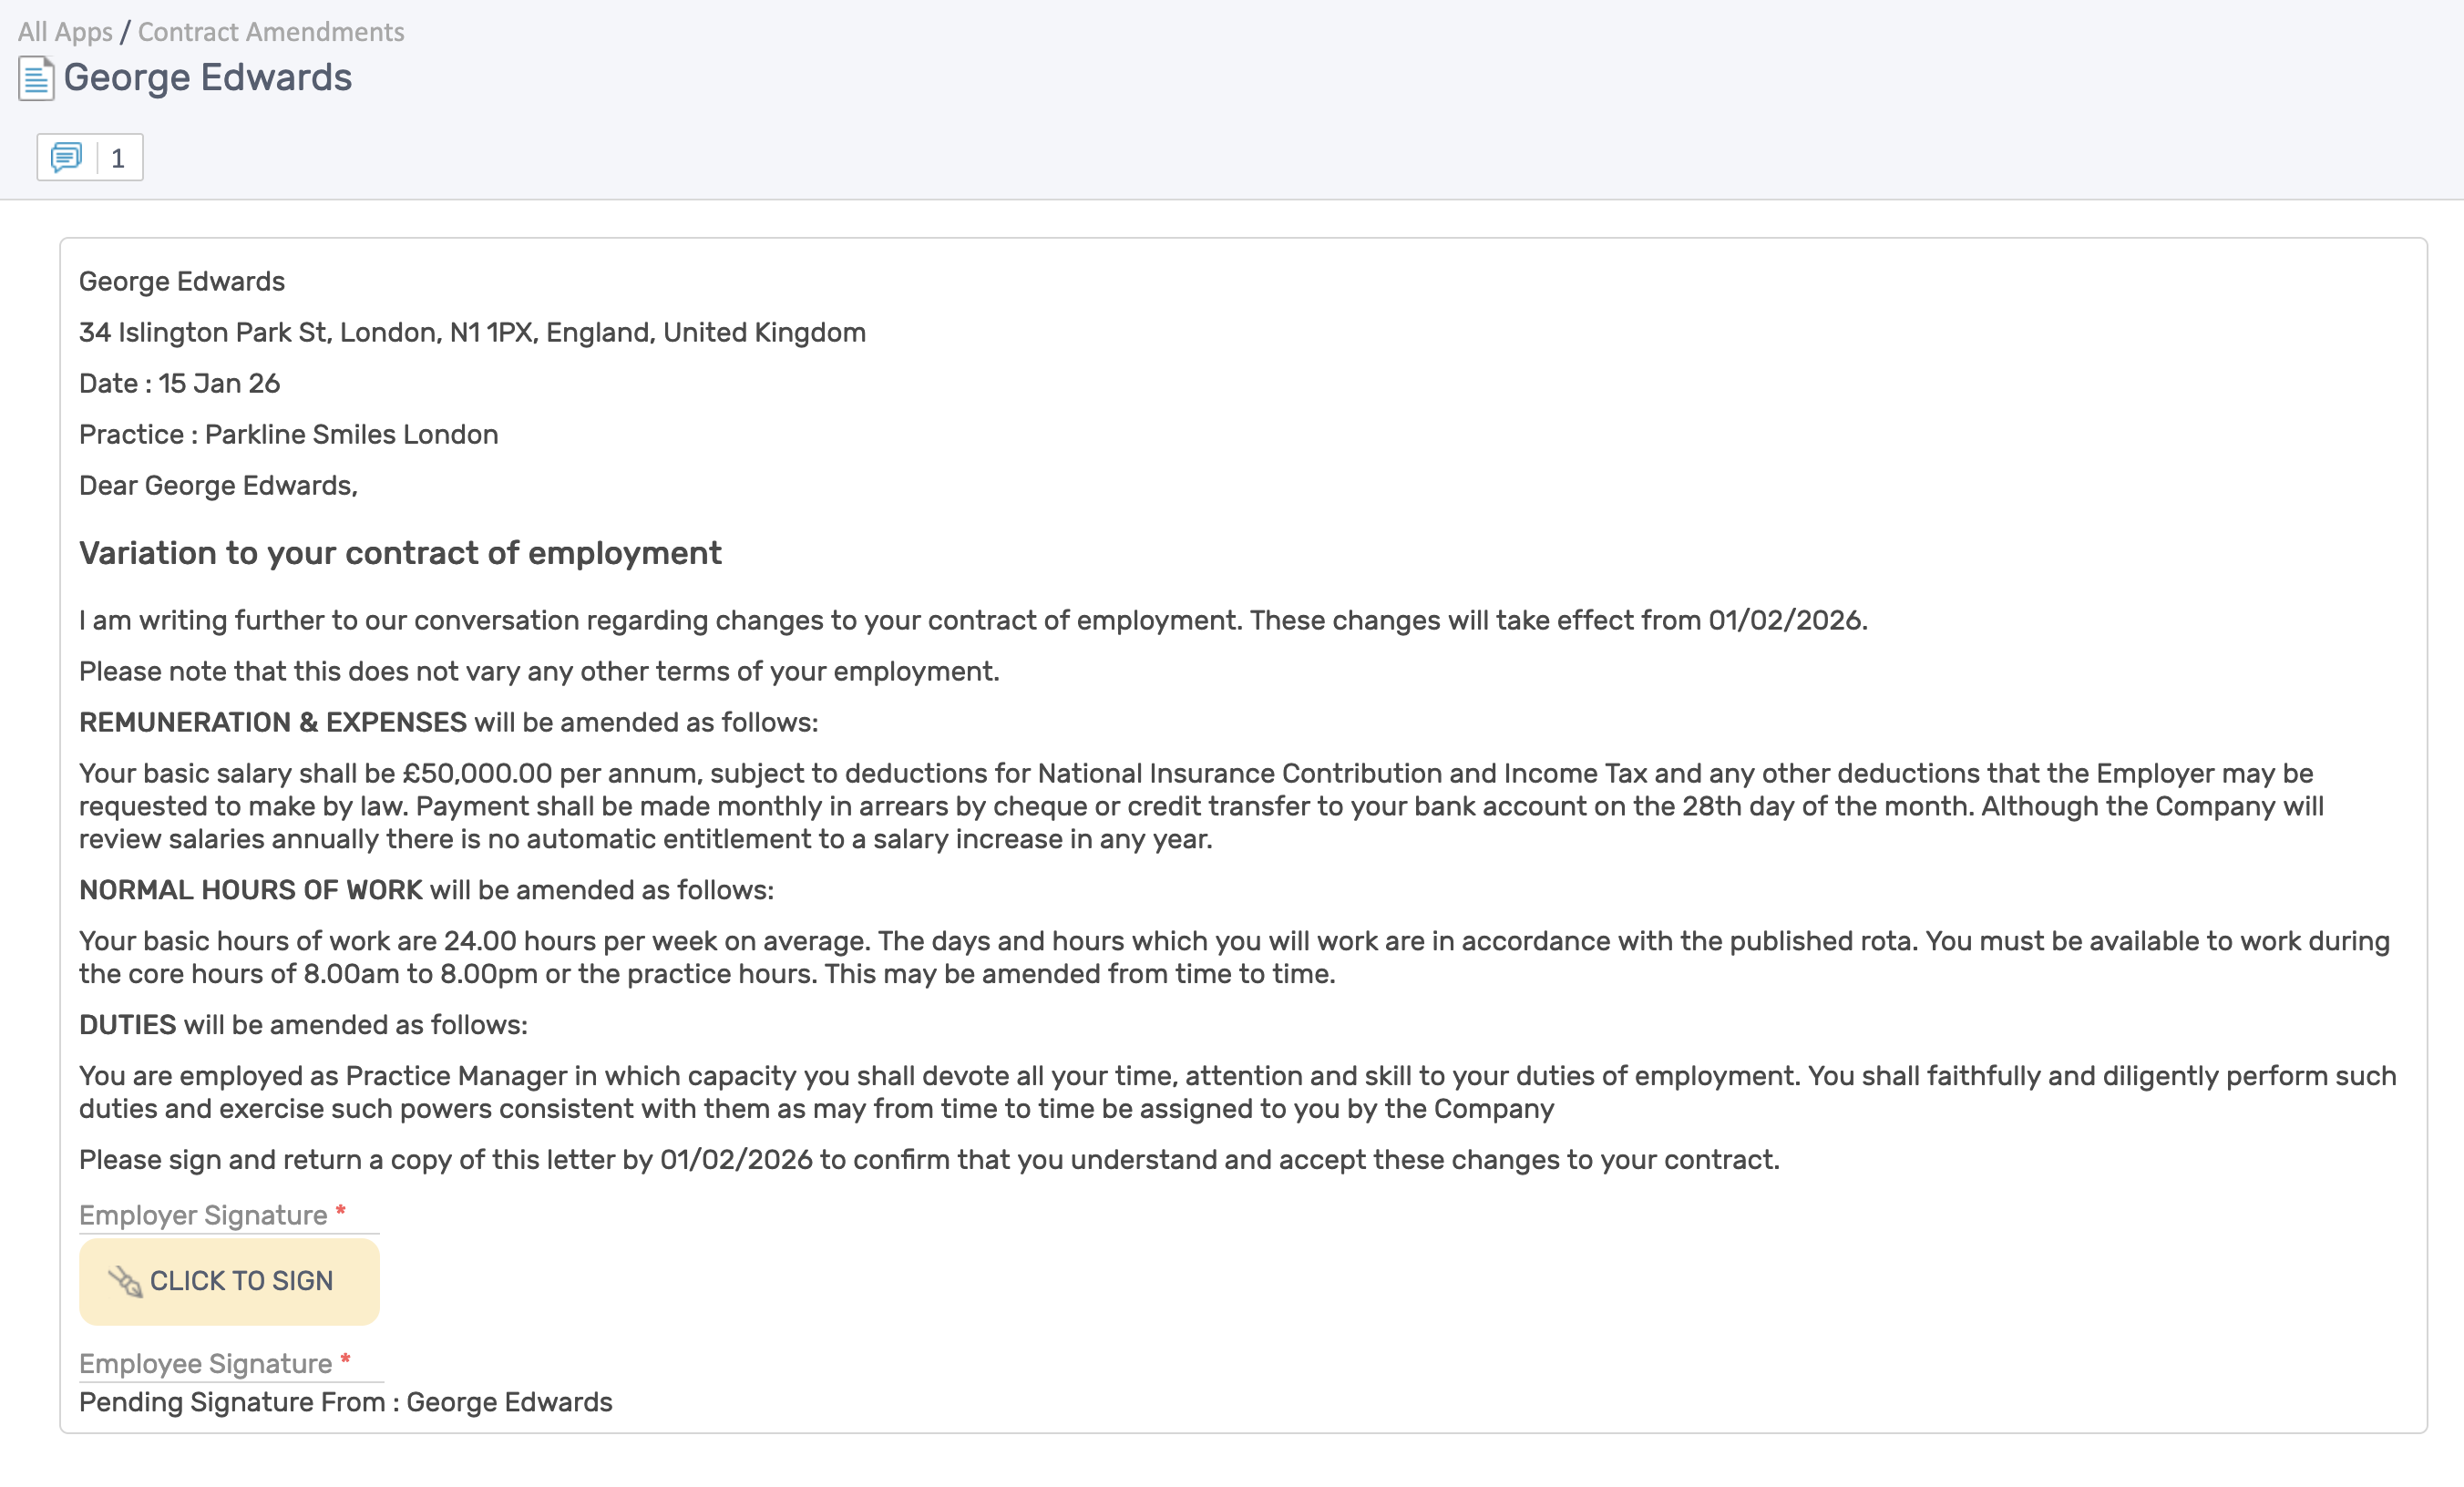Viewport: 2464px width, 1487px height.
Task: Click the Employer Signature field label
Action: 203,1215
